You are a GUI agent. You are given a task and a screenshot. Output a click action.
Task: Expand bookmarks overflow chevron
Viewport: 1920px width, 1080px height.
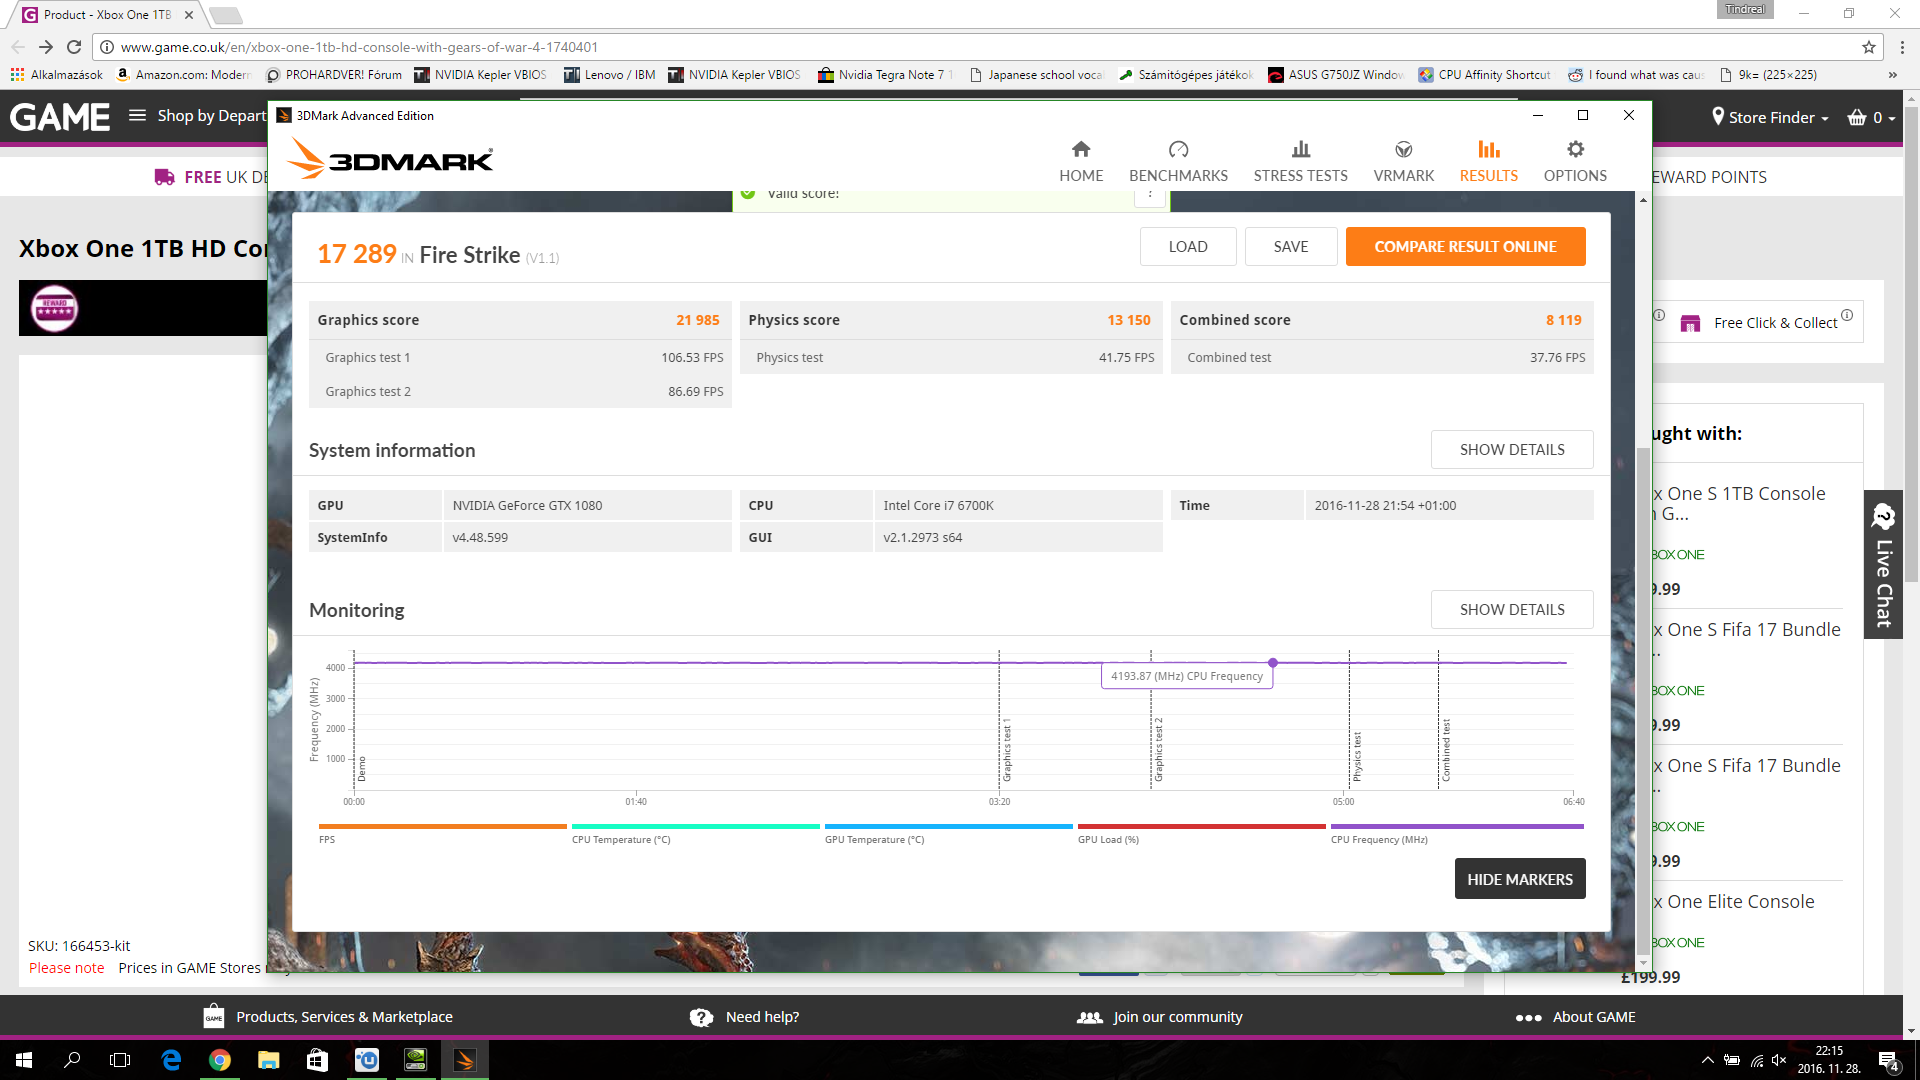click(1892, 75)
